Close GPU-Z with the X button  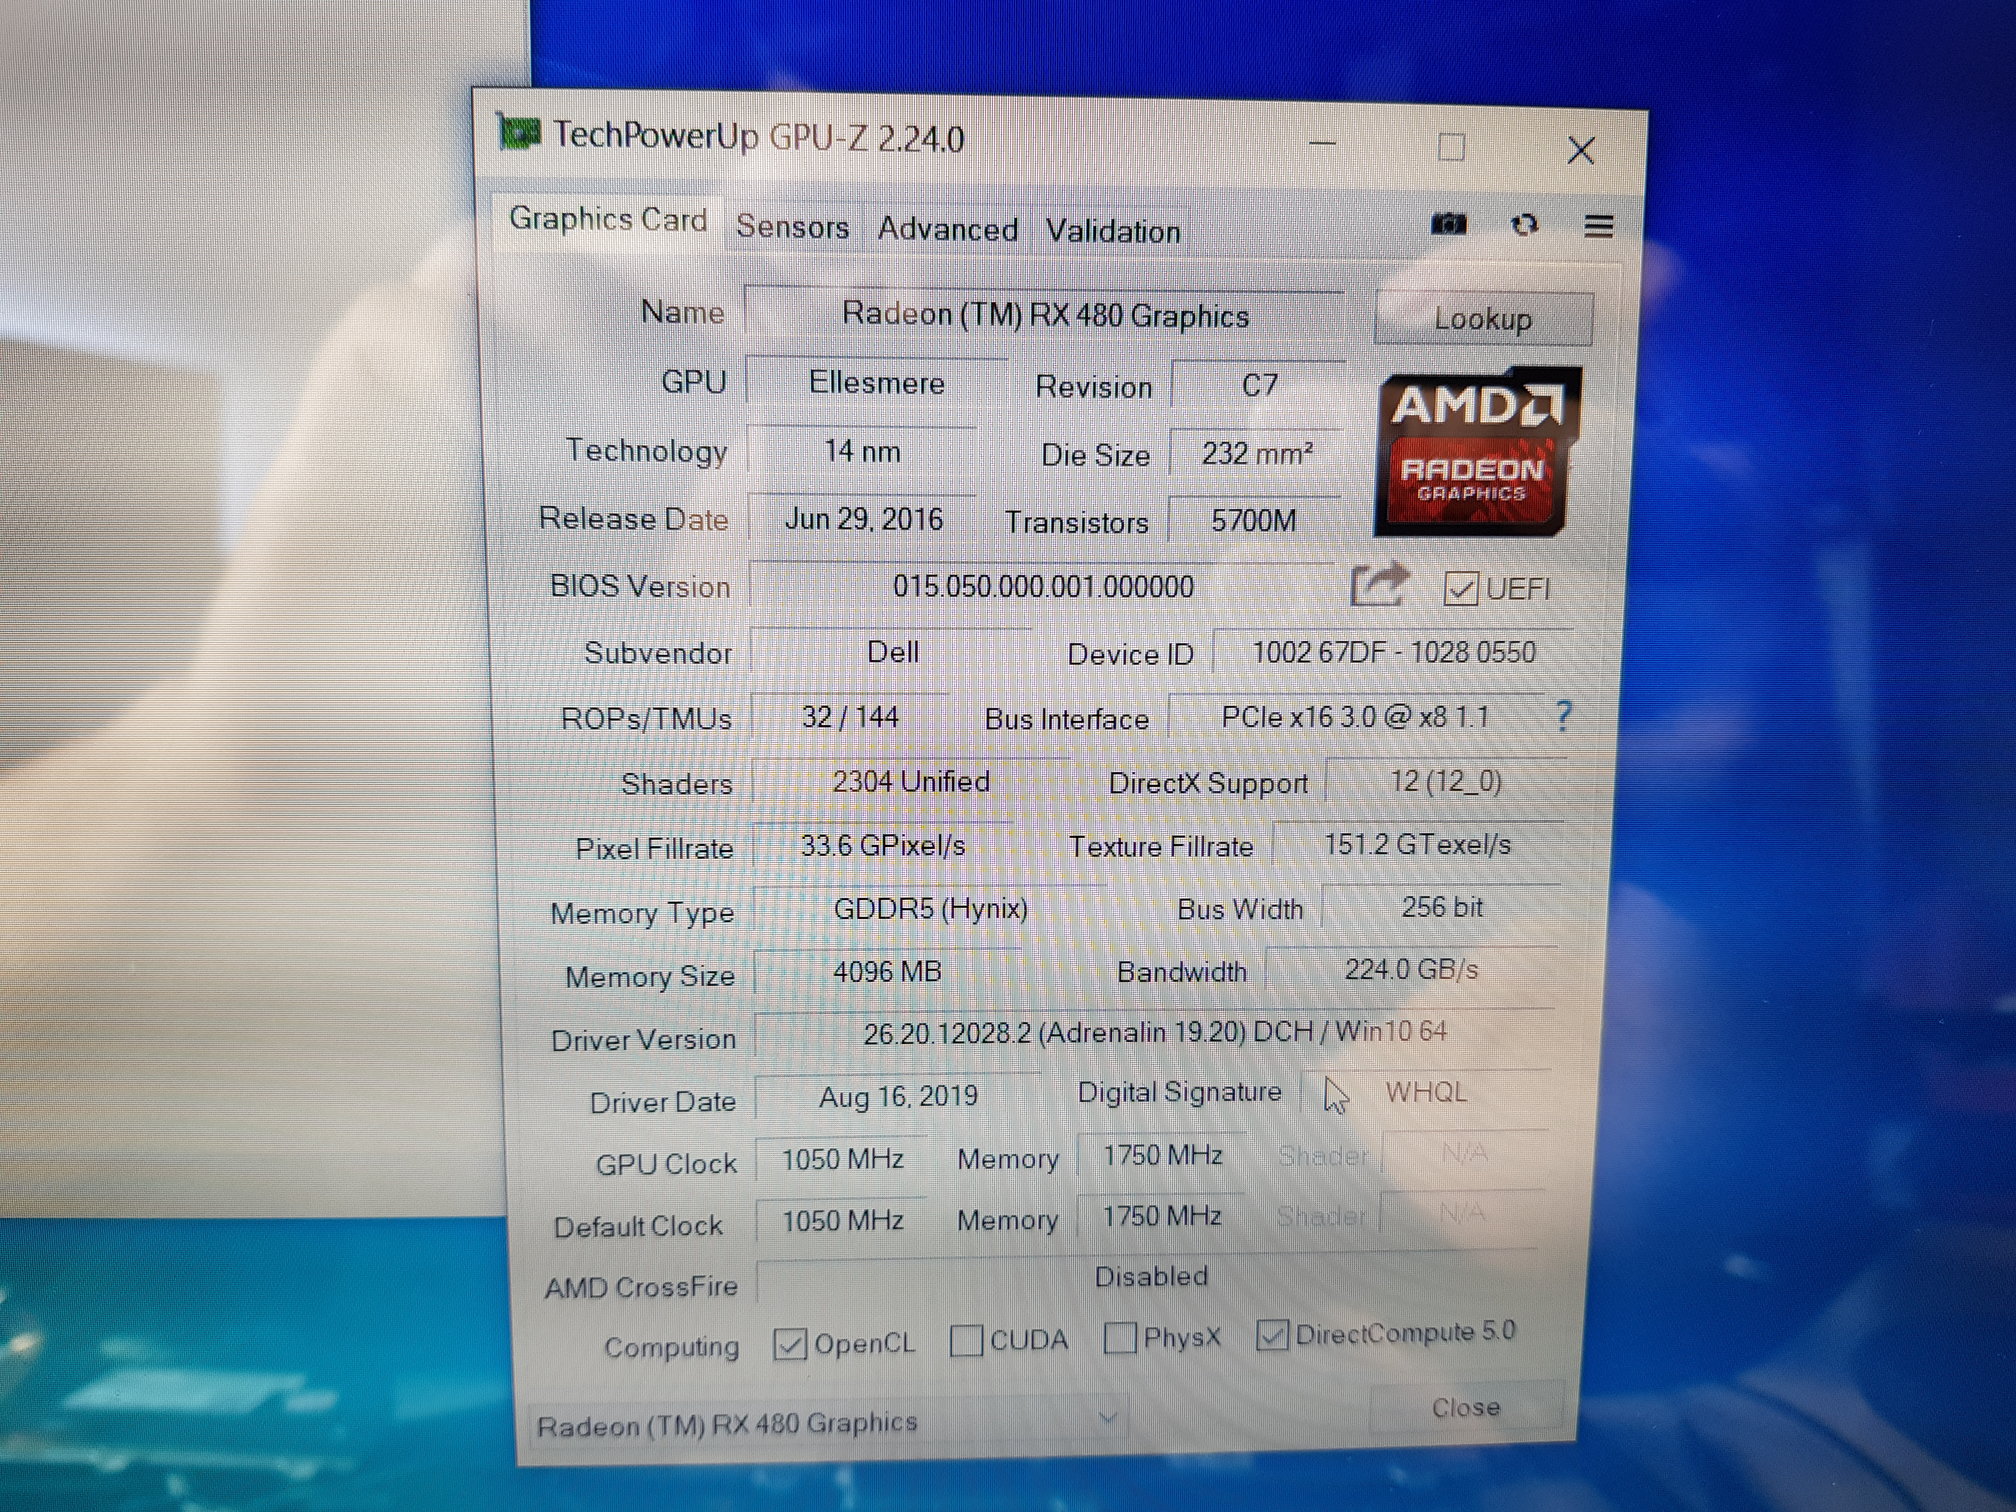click(1581, 151)
